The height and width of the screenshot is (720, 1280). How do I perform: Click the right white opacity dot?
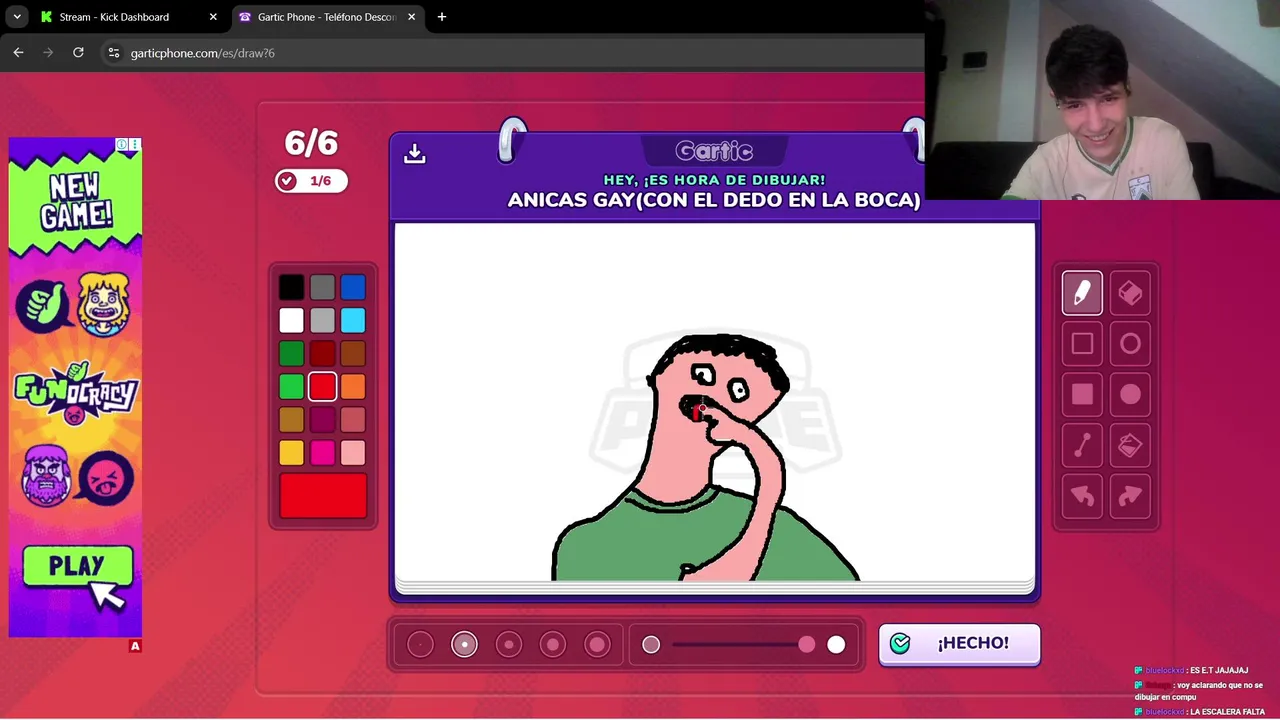tap(836, 645)
